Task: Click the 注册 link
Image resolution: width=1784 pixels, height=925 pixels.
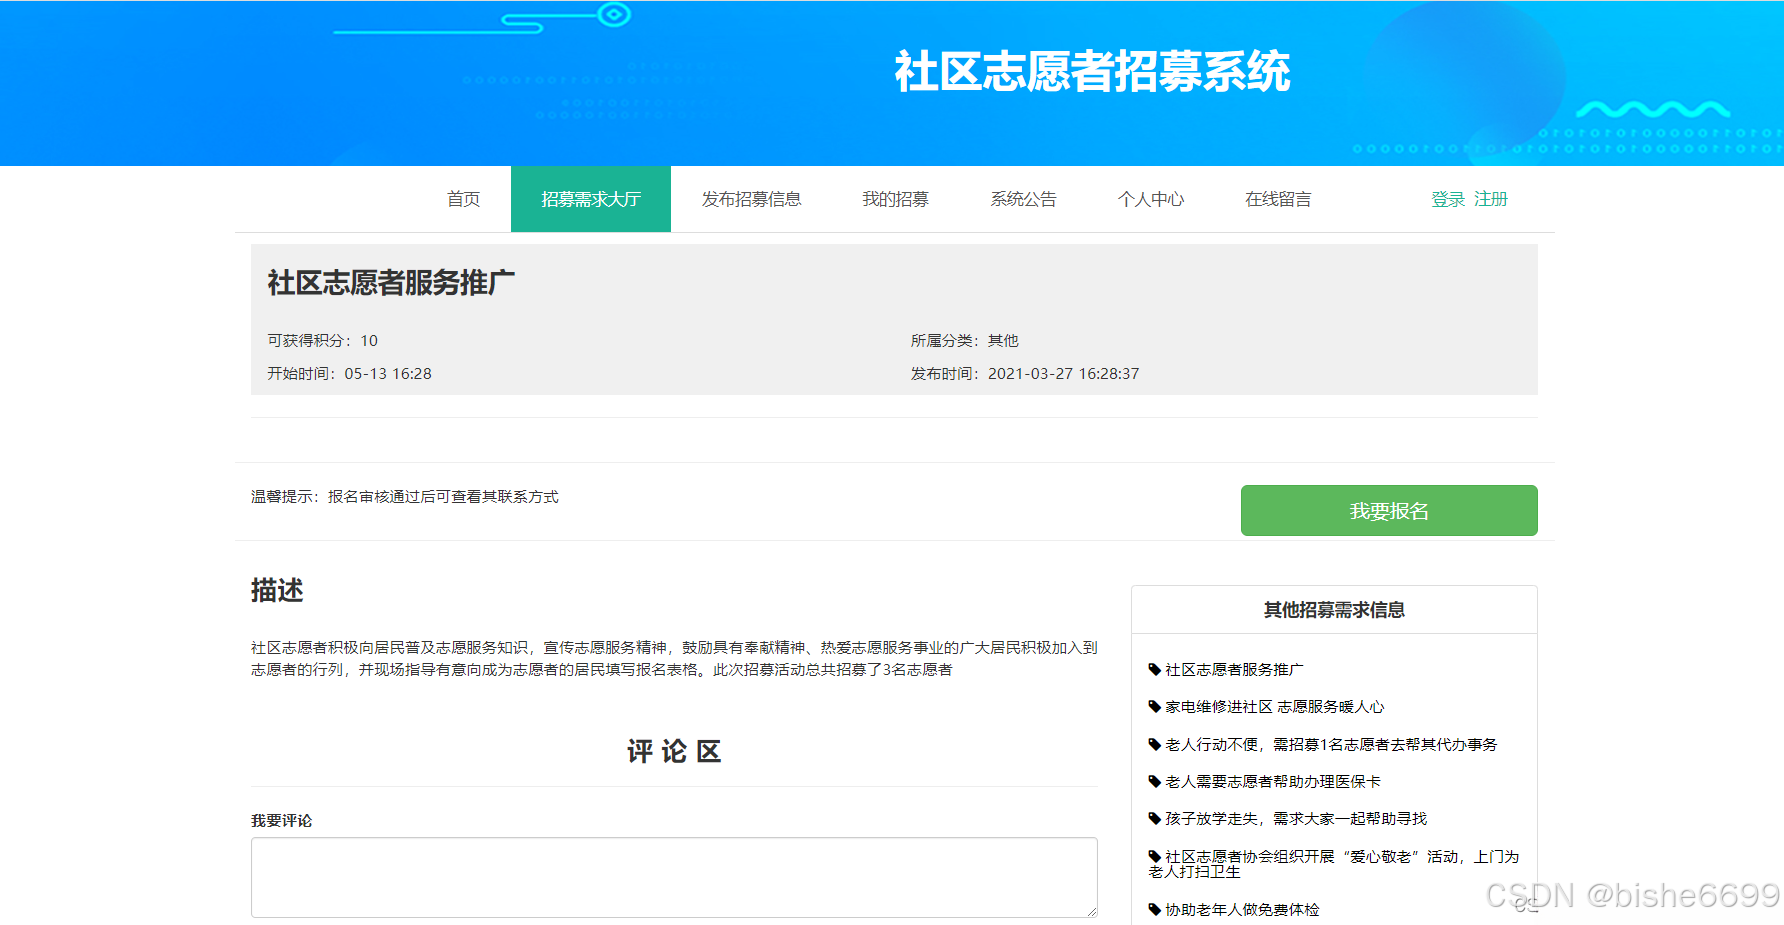Action: point(1490,199)
